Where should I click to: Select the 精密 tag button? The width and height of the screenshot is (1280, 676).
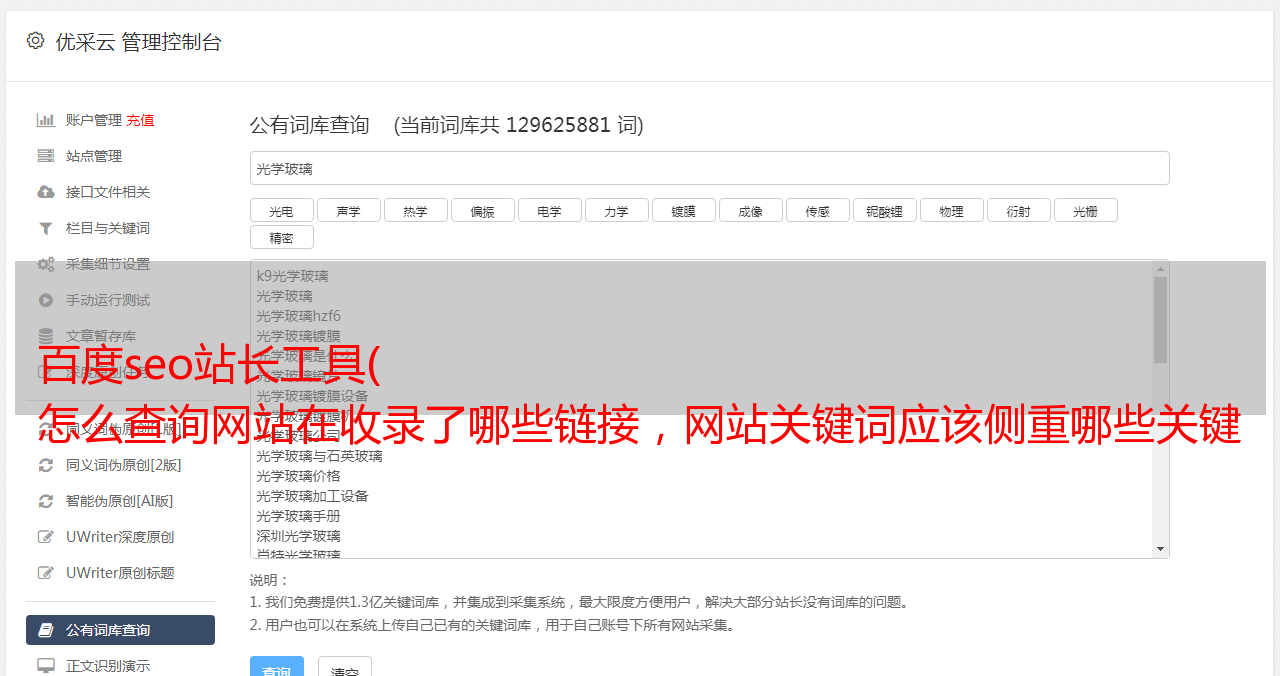(x=281, y=237)
